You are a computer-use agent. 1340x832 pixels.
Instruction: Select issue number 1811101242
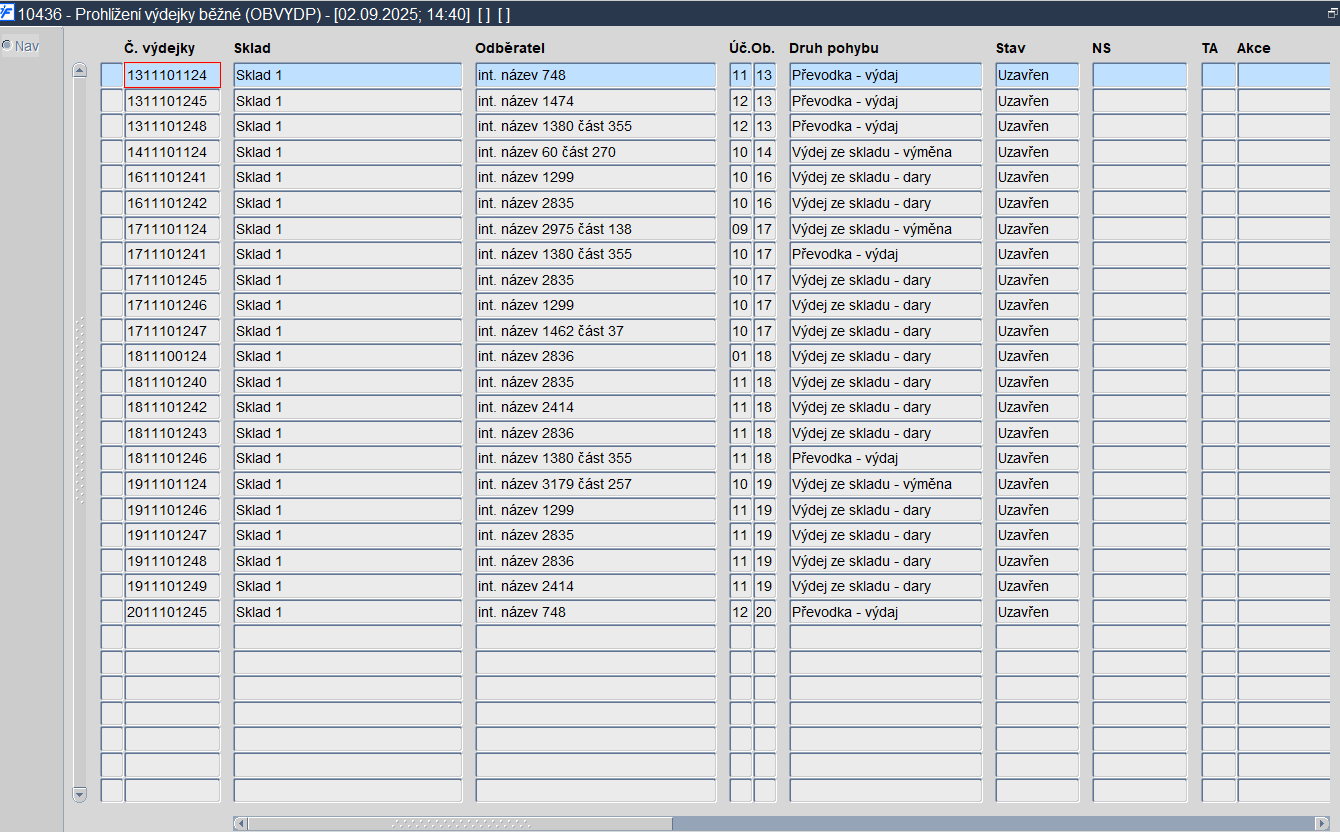click(172, 407)
